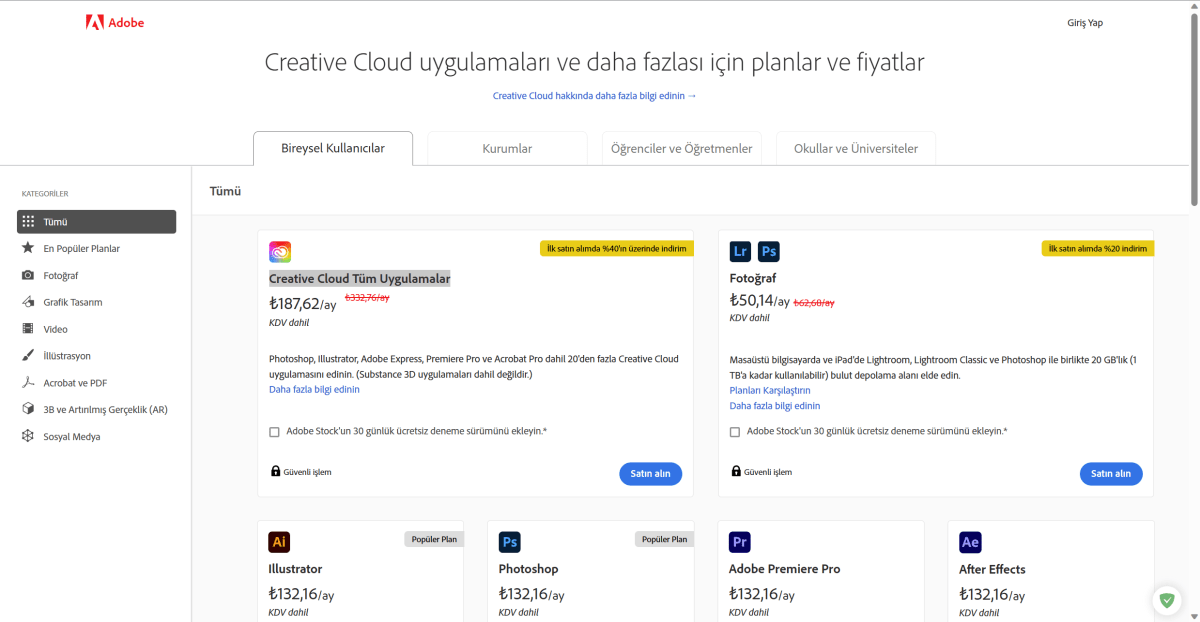
Task: Click the Popüler Plan badge on Illustrator card
Action: (x=434, y=539)
